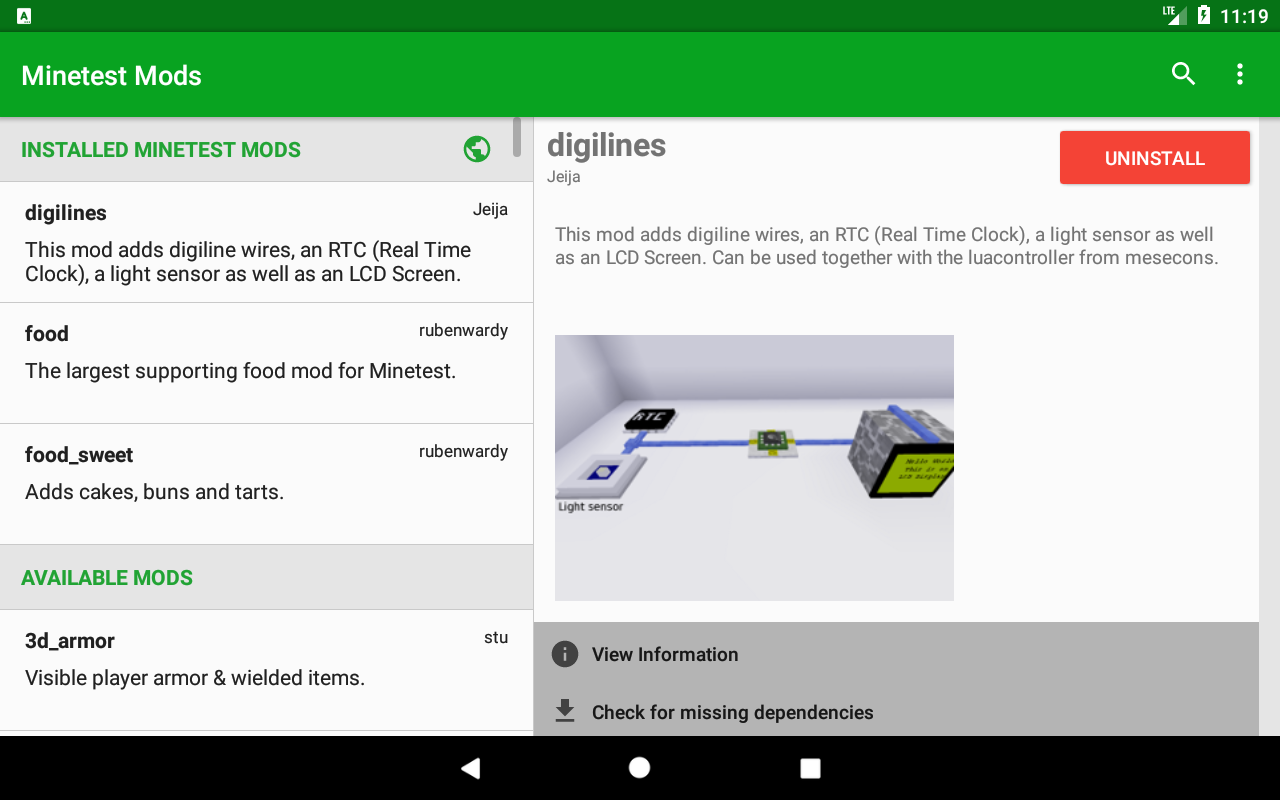Tap the digilines description in the detail pane
Screen dimensions: 1280x800
point(886,246)
